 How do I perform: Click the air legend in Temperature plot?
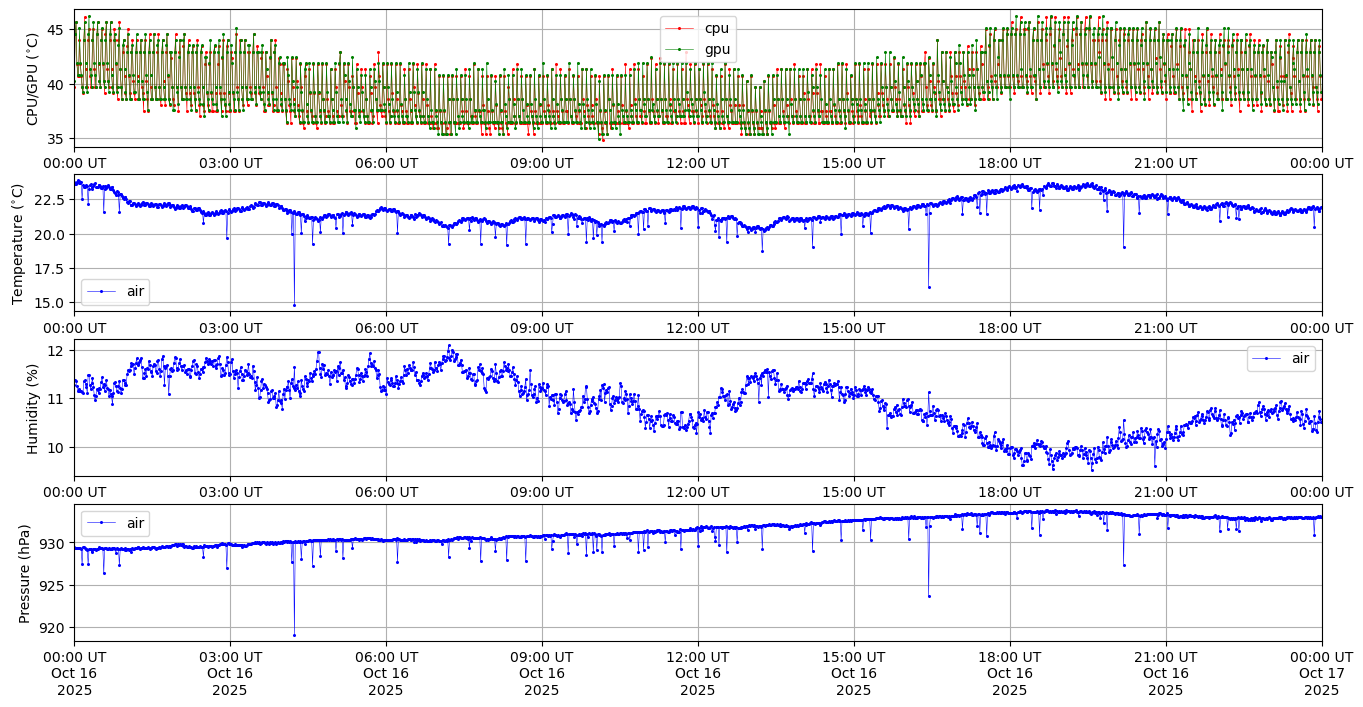pyautogui.click(x=134, y=291)
